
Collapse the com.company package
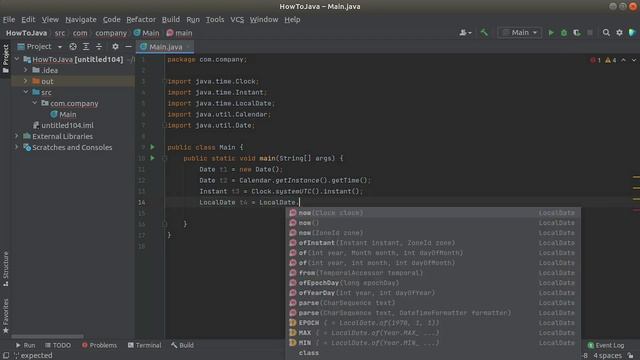pos(35,103)
